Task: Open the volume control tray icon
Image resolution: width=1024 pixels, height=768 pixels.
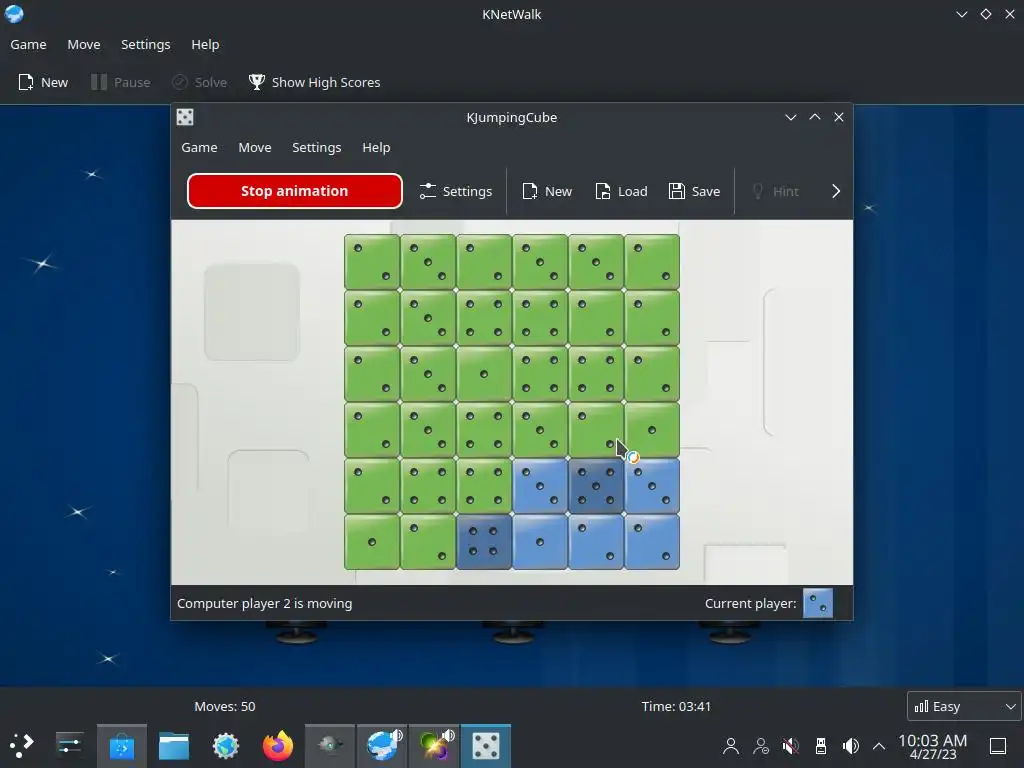Action: (x=850, y=746)
